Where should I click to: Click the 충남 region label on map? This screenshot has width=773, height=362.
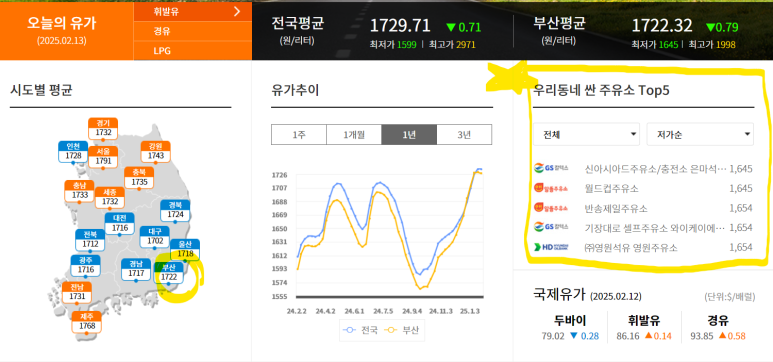79,191
